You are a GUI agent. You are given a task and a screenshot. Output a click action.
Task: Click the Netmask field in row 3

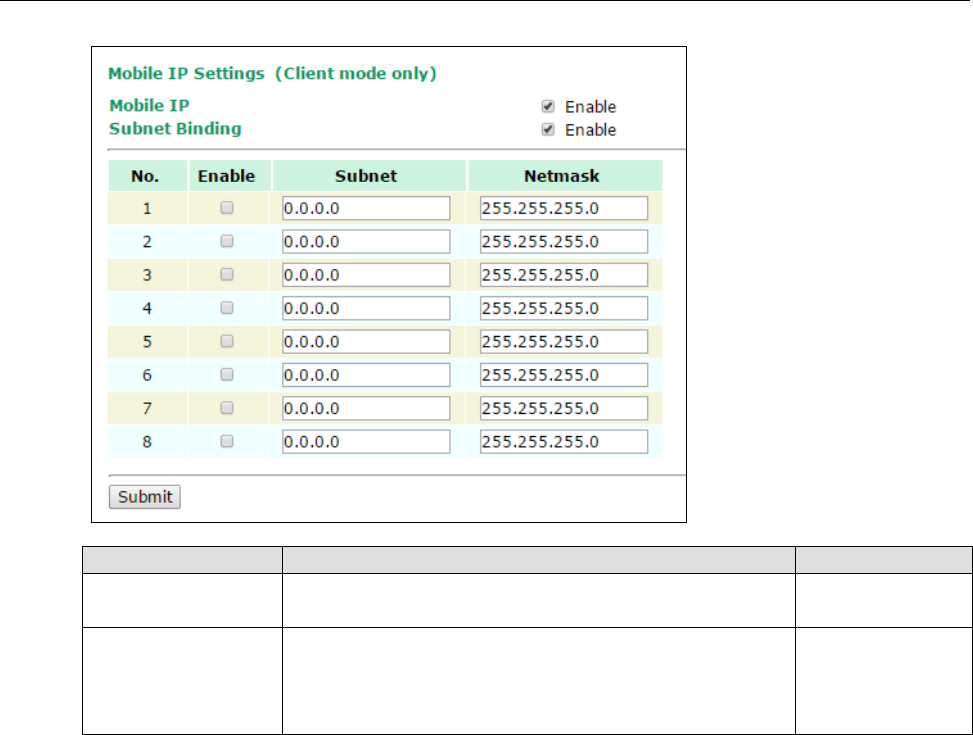point(564,275)
